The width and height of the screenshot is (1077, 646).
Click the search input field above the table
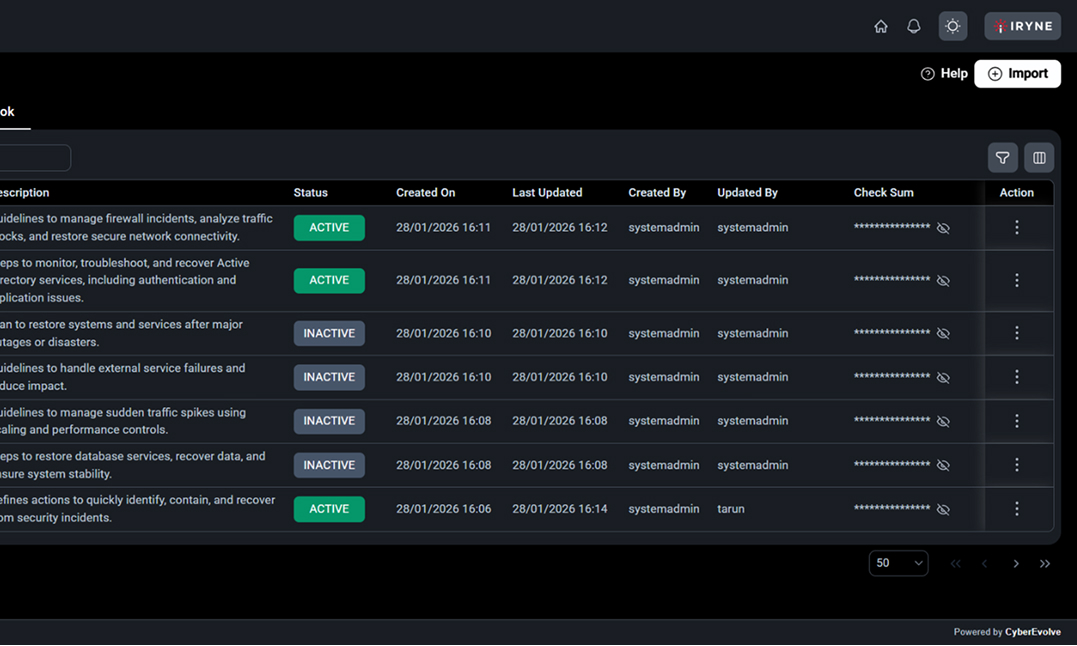coord(34,158)
